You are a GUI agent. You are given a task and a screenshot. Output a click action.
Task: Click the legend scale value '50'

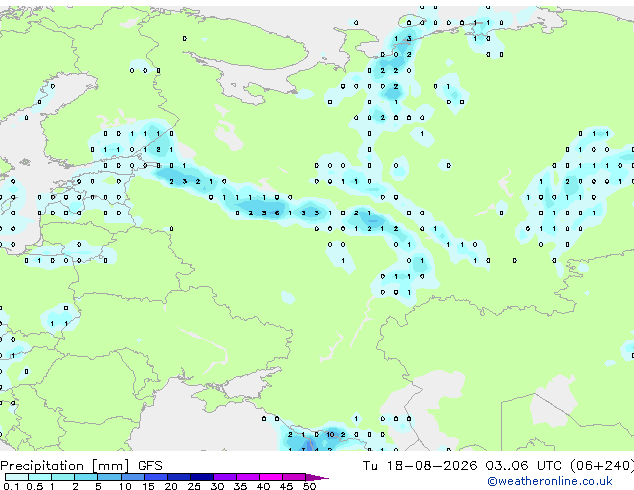[309, 486]
